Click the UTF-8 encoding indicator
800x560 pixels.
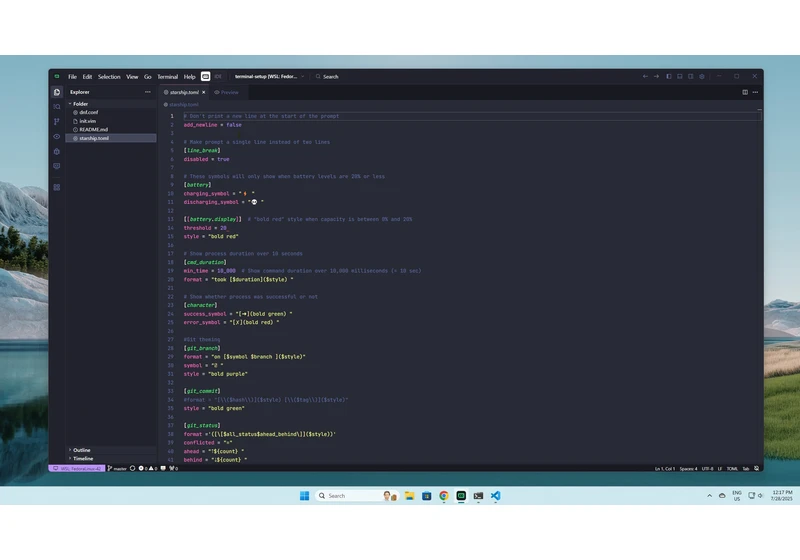pyautogui.click(x=708, y=469)
